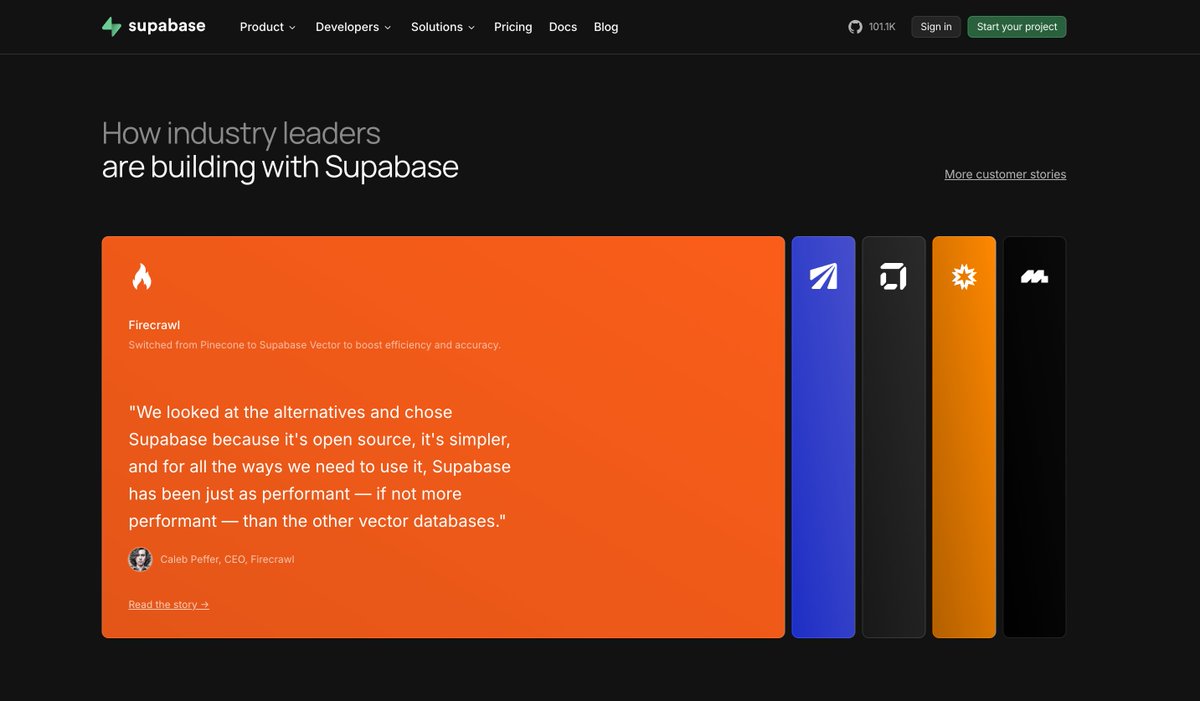Expand the Solutions menu
The height and width of the screenshot is (701, 1200).
[x=443, y=27]
